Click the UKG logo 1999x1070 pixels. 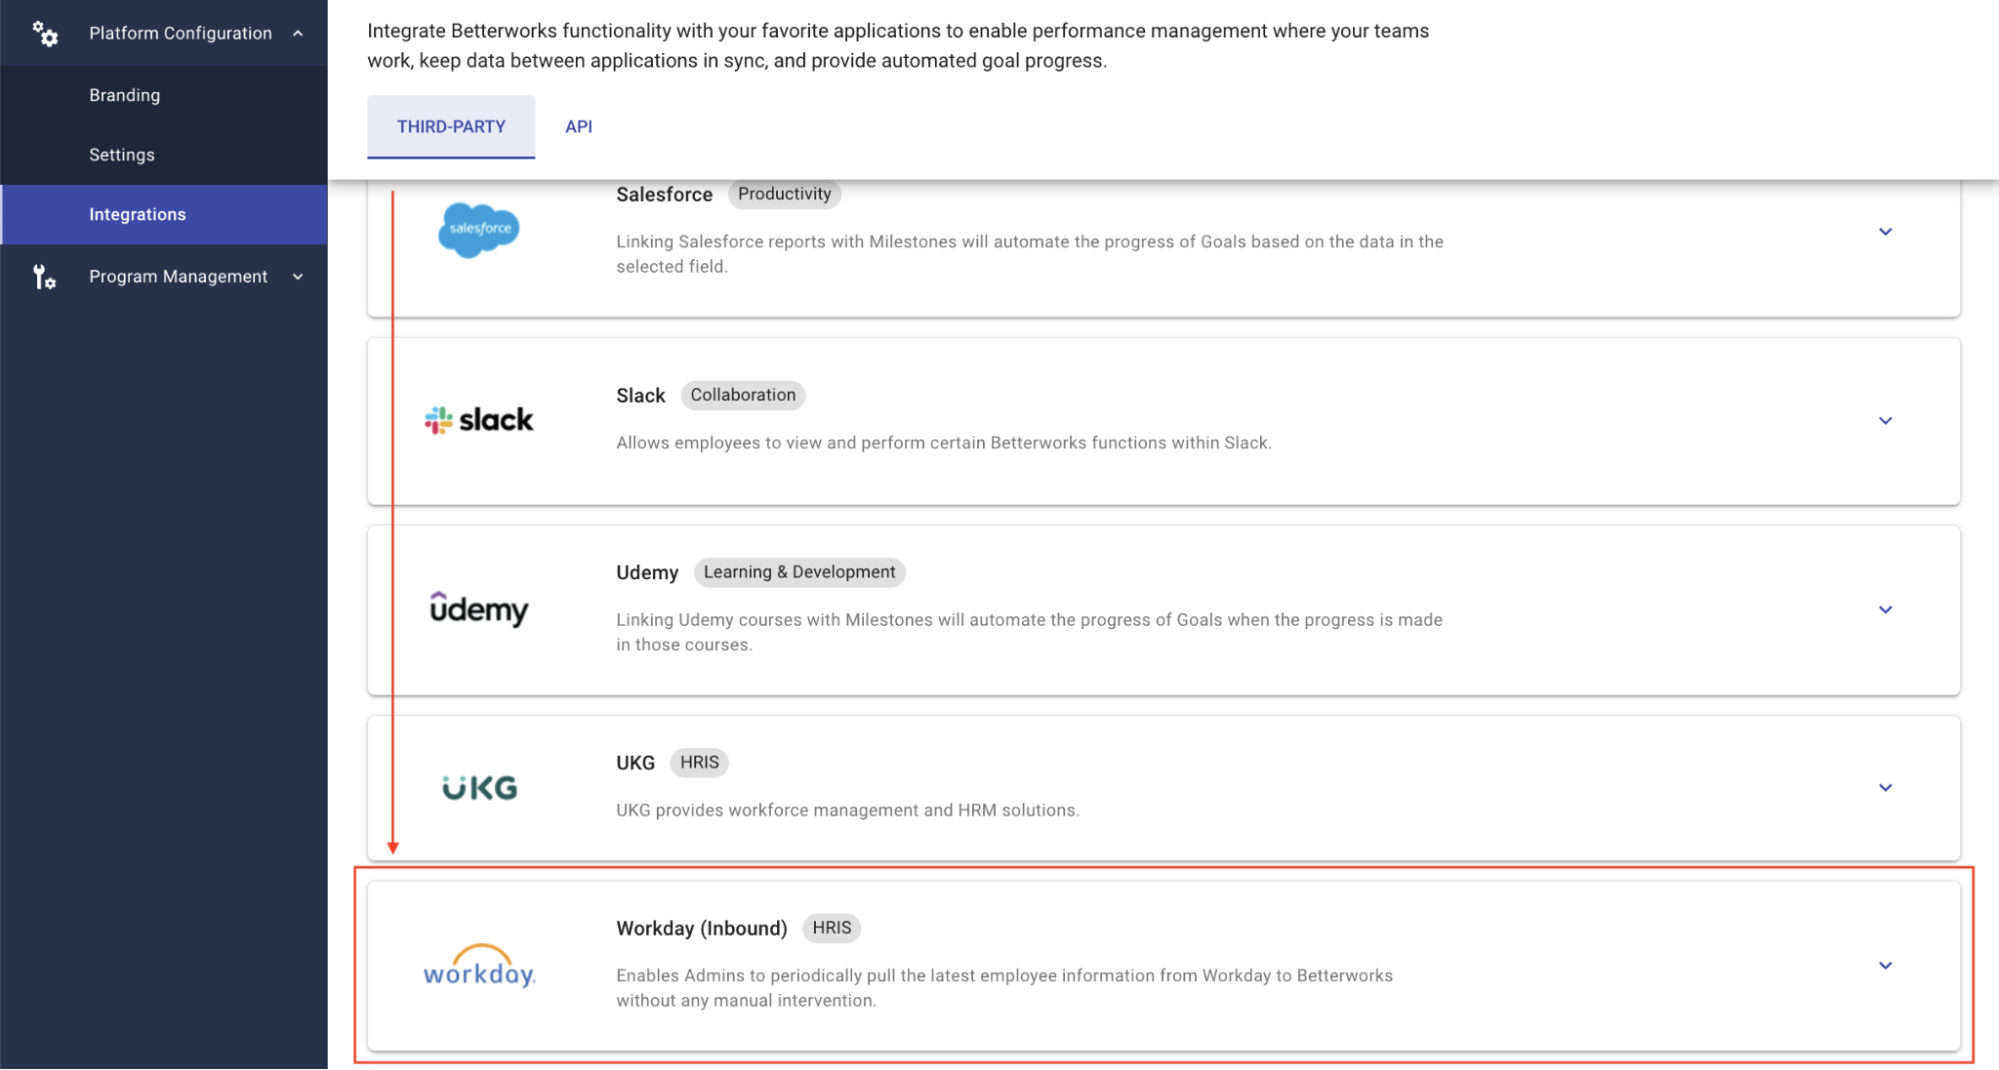[480, 788]
